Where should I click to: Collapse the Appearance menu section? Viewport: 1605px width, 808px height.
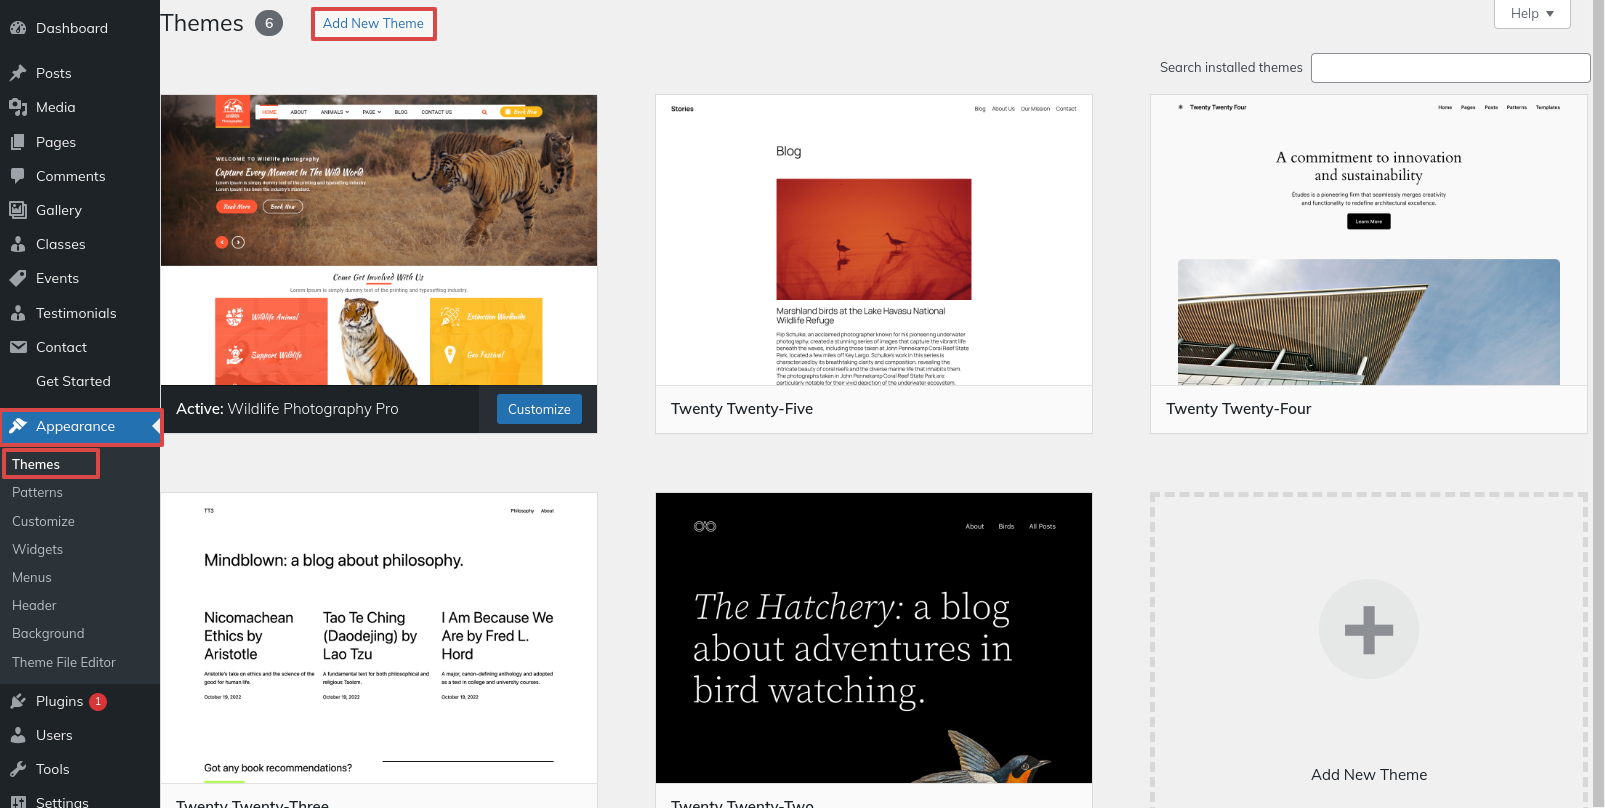pos(80,426)
